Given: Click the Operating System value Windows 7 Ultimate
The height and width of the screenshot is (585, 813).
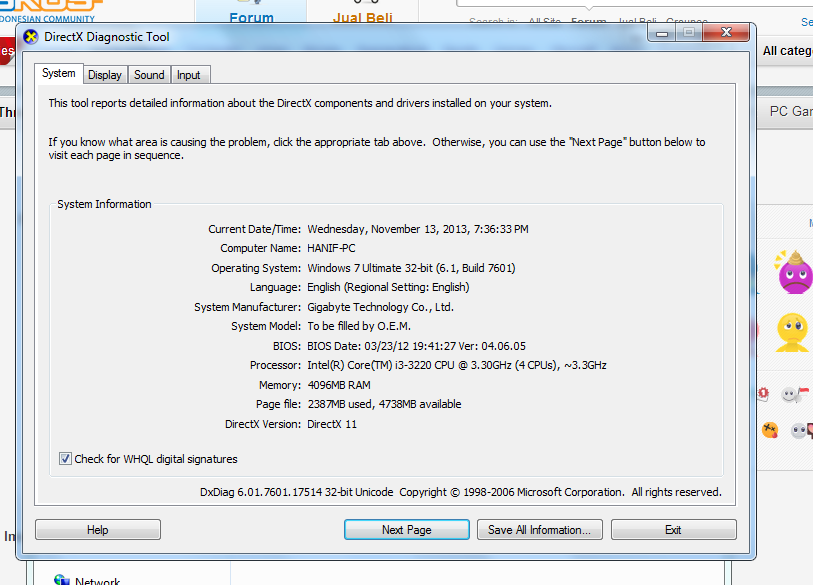Looking at the screenshot, I should point(411,268).
